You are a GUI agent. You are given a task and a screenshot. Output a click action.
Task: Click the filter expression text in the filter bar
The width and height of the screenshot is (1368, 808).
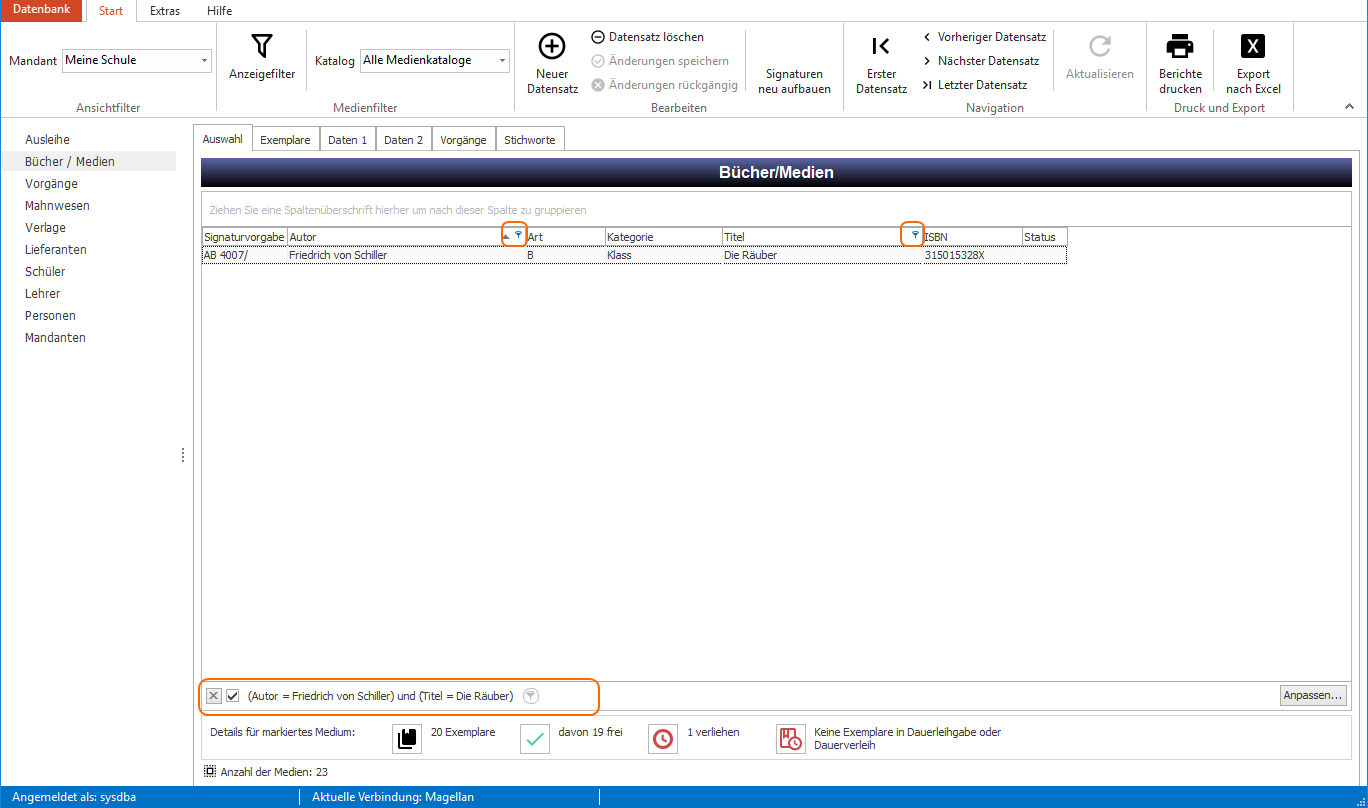[380, 696]
